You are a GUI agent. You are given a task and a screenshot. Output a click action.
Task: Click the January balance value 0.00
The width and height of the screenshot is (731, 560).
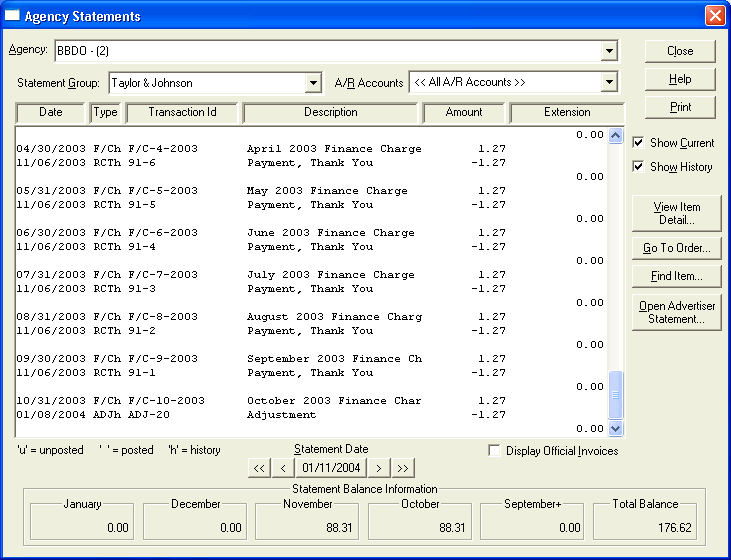[x=117, y=528]
